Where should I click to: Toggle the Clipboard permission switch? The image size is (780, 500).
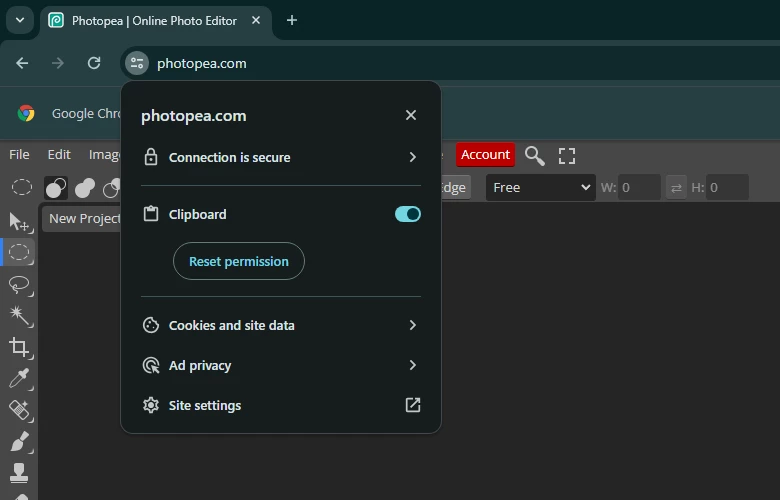(x=408, y=214)
